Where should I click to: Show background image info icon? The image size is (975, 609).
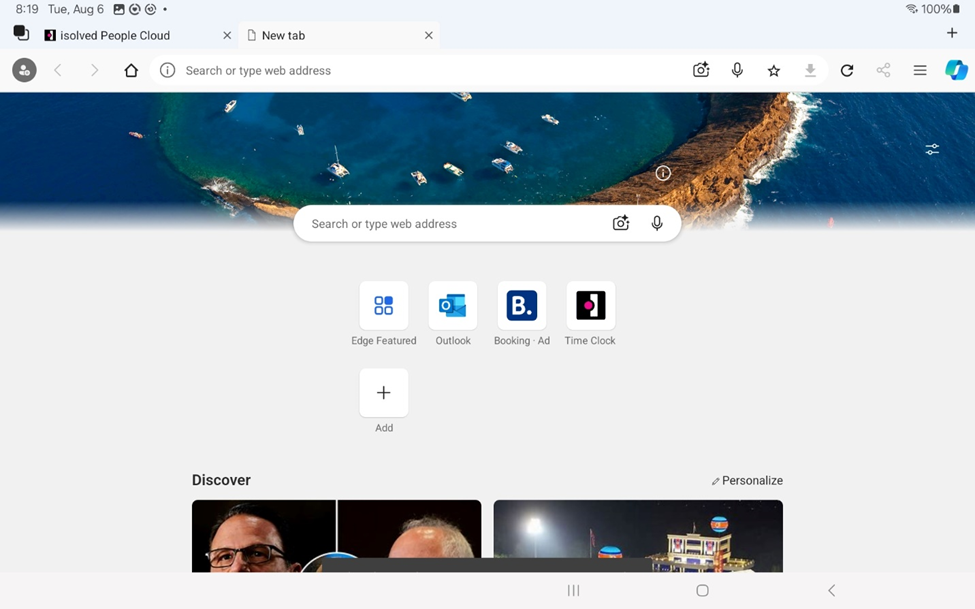[663, 173]
